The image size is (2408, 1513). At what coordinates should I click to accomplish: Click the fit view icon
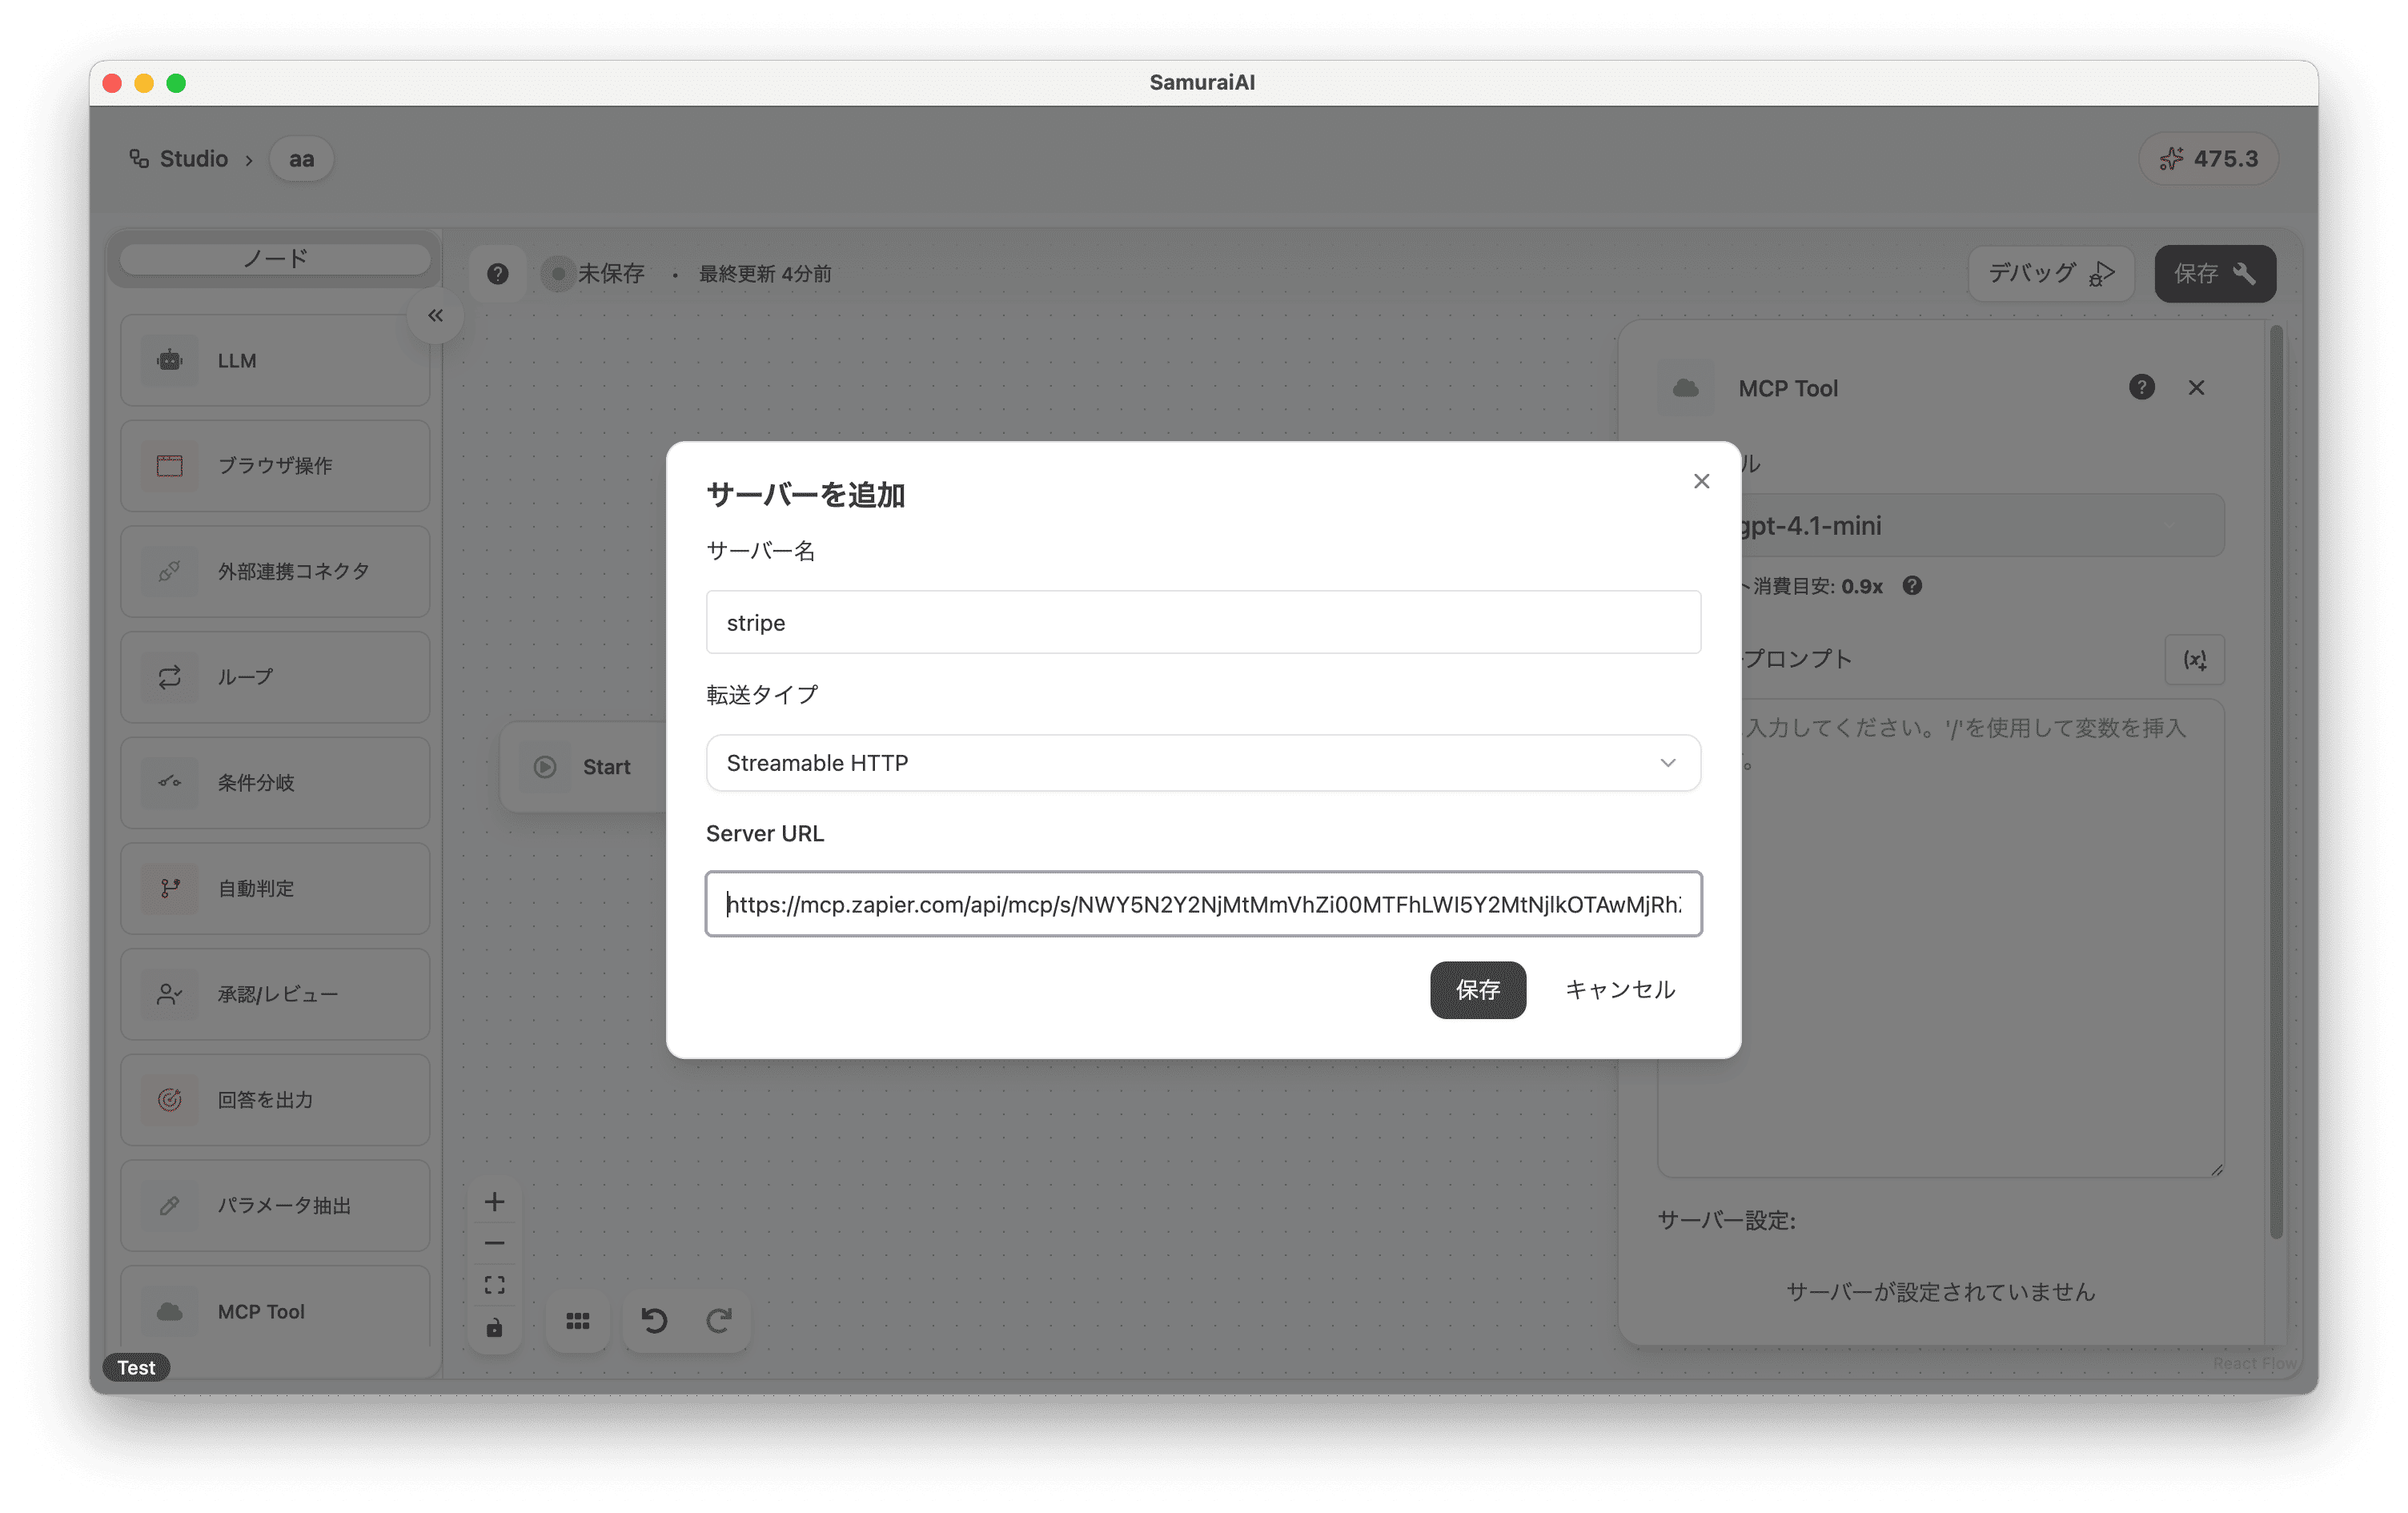[x=495, y=1285]
